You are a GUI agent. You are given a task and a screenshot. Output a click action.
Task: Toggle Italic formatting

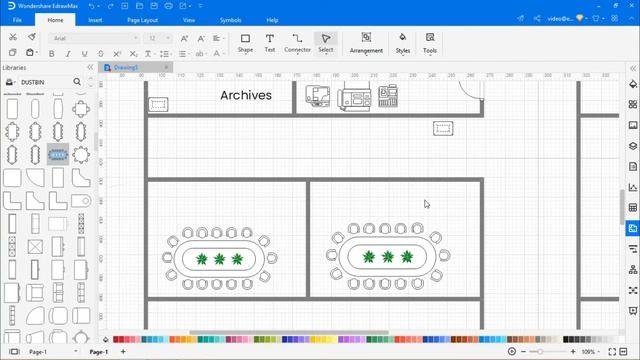[68, 54]
